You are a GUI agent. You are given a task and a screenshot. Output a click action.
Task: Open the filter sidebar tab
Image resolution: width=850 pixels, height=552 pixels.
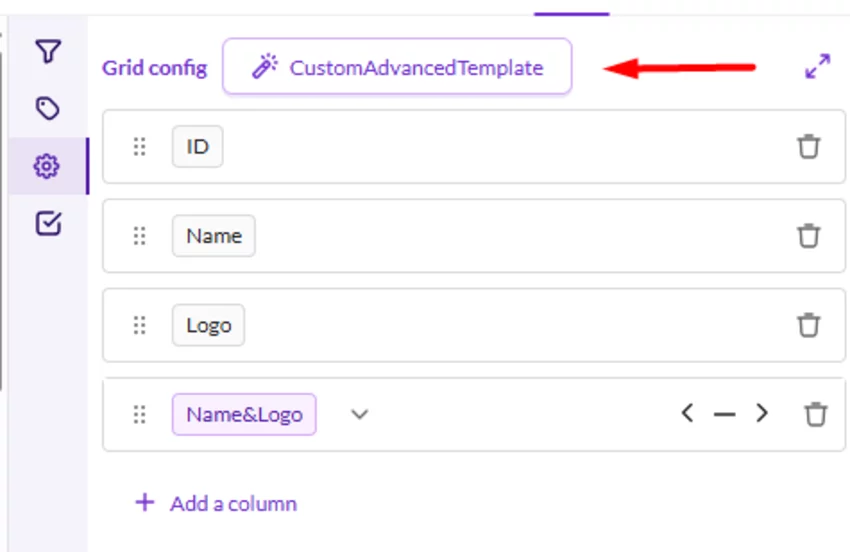coord(48,52)
